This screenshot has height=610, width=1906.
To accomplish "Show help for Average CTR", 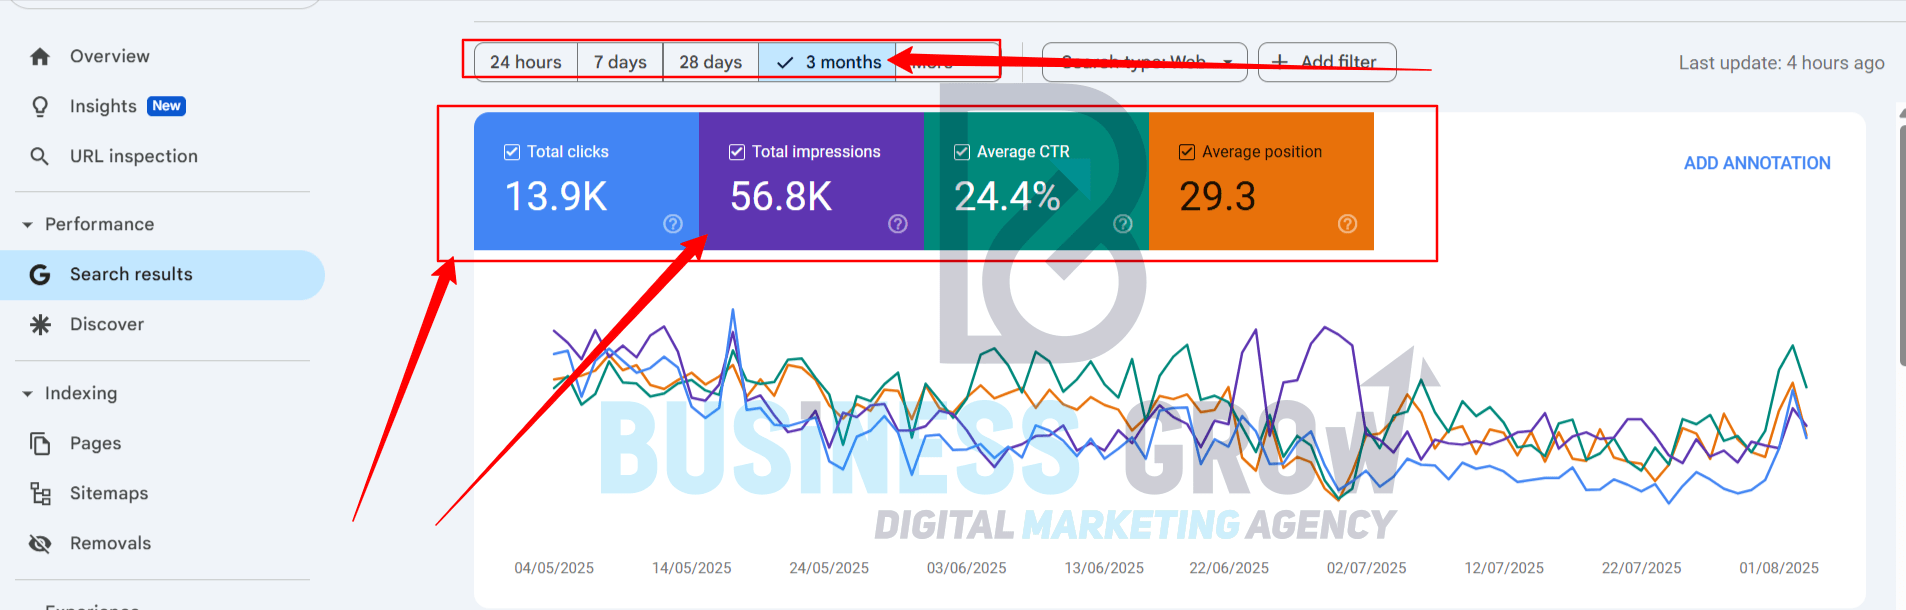I will pos(1123,224).
